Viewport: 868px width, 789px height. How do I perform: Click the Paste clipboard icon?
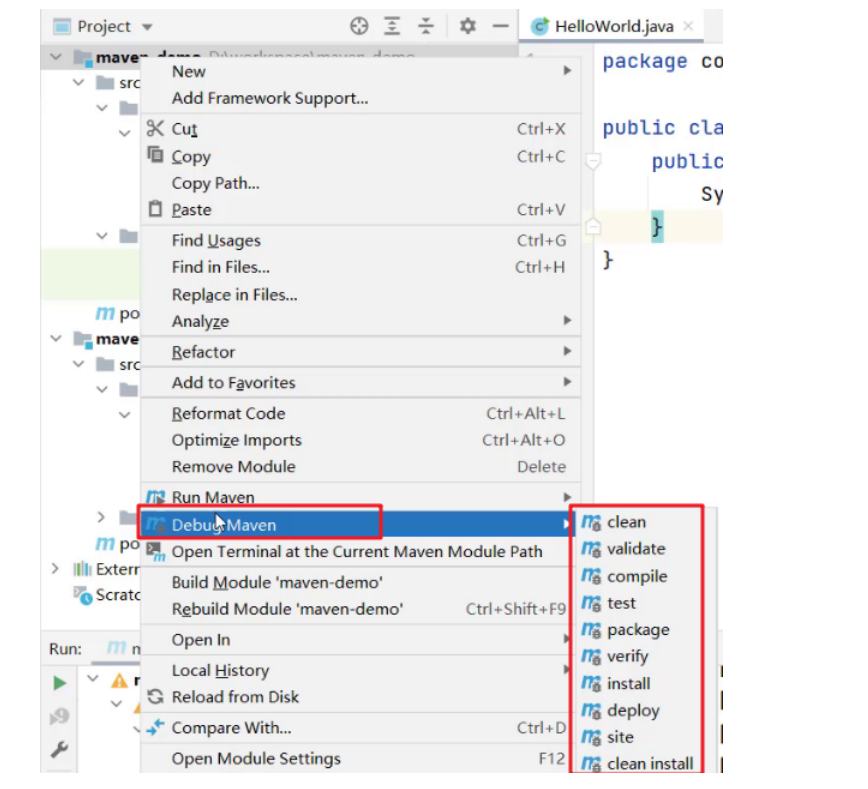[x=156, y=209]
